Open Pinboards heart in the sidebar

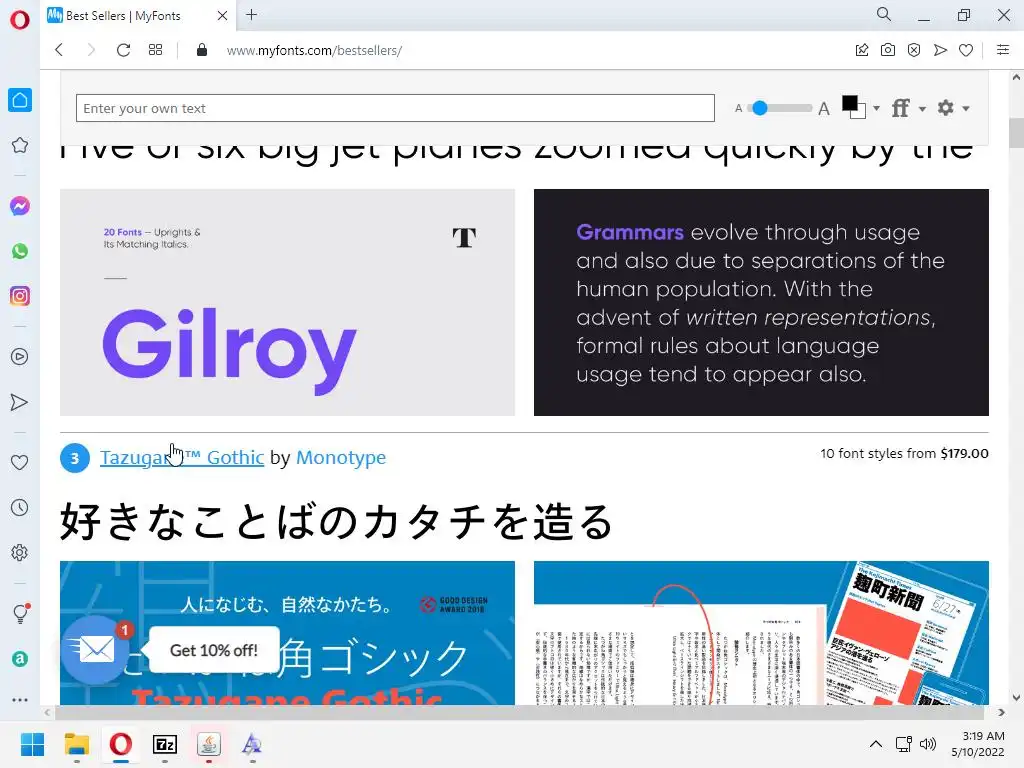[20, 462]
